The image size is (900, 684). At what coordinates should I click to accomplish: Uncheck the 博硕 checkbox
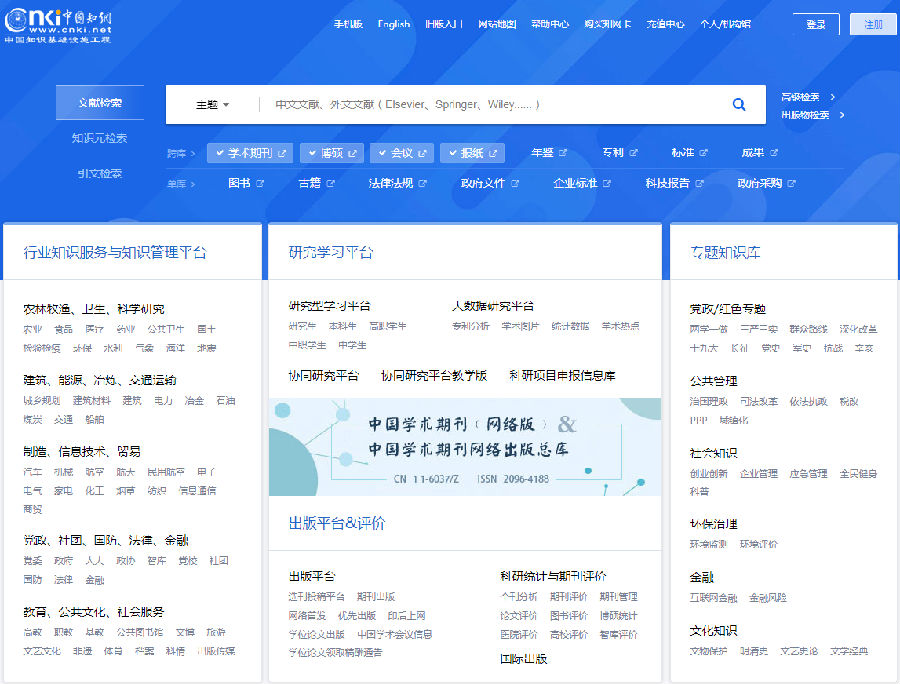tap(311, 151)
